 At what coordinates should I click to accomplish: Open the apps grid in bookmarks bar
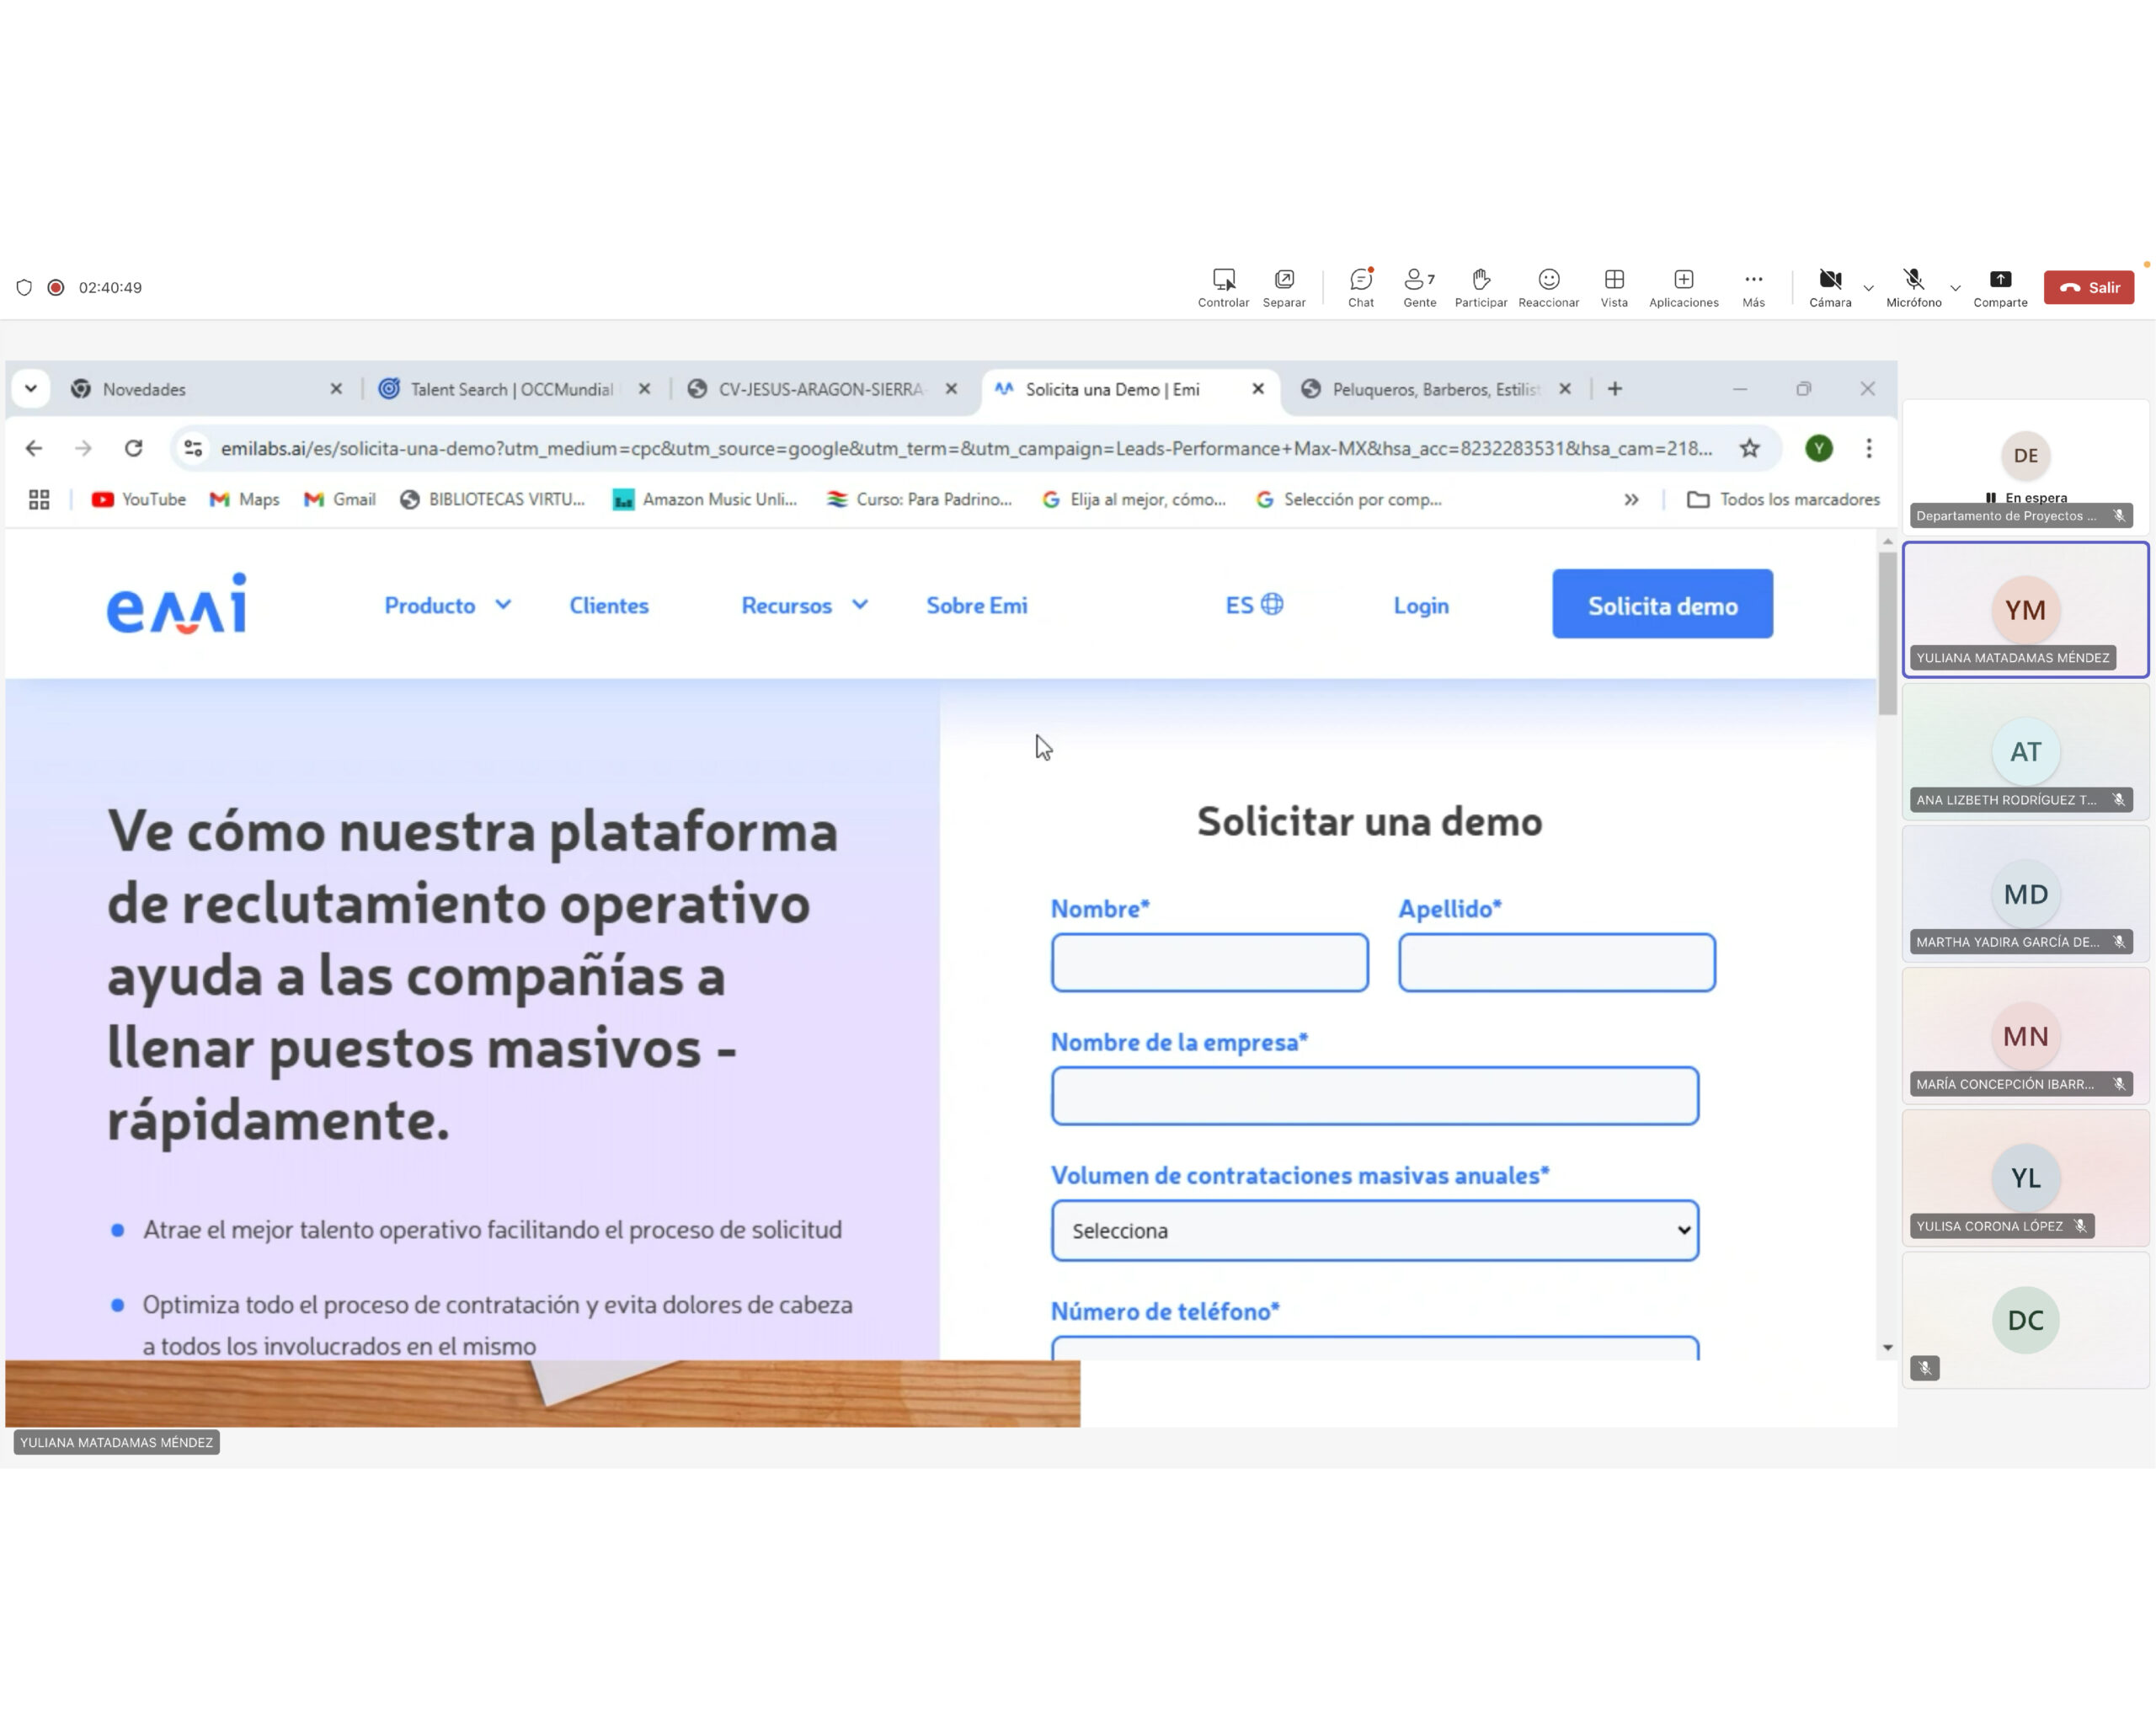point(39,499)
